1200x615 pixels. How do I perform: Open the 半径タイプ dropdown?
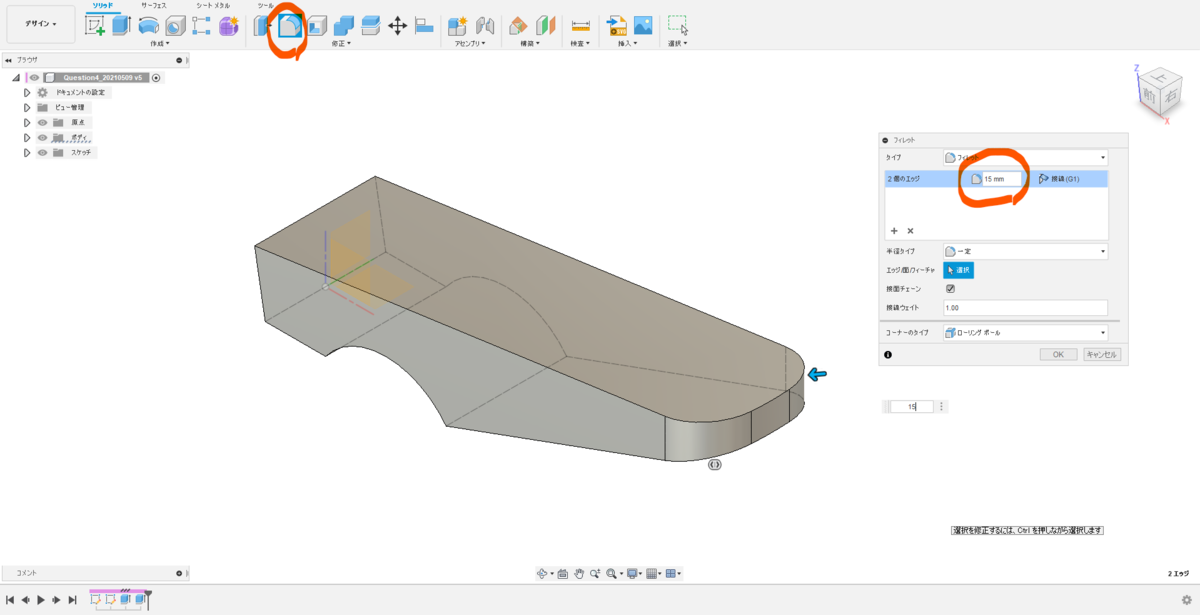1025,251
